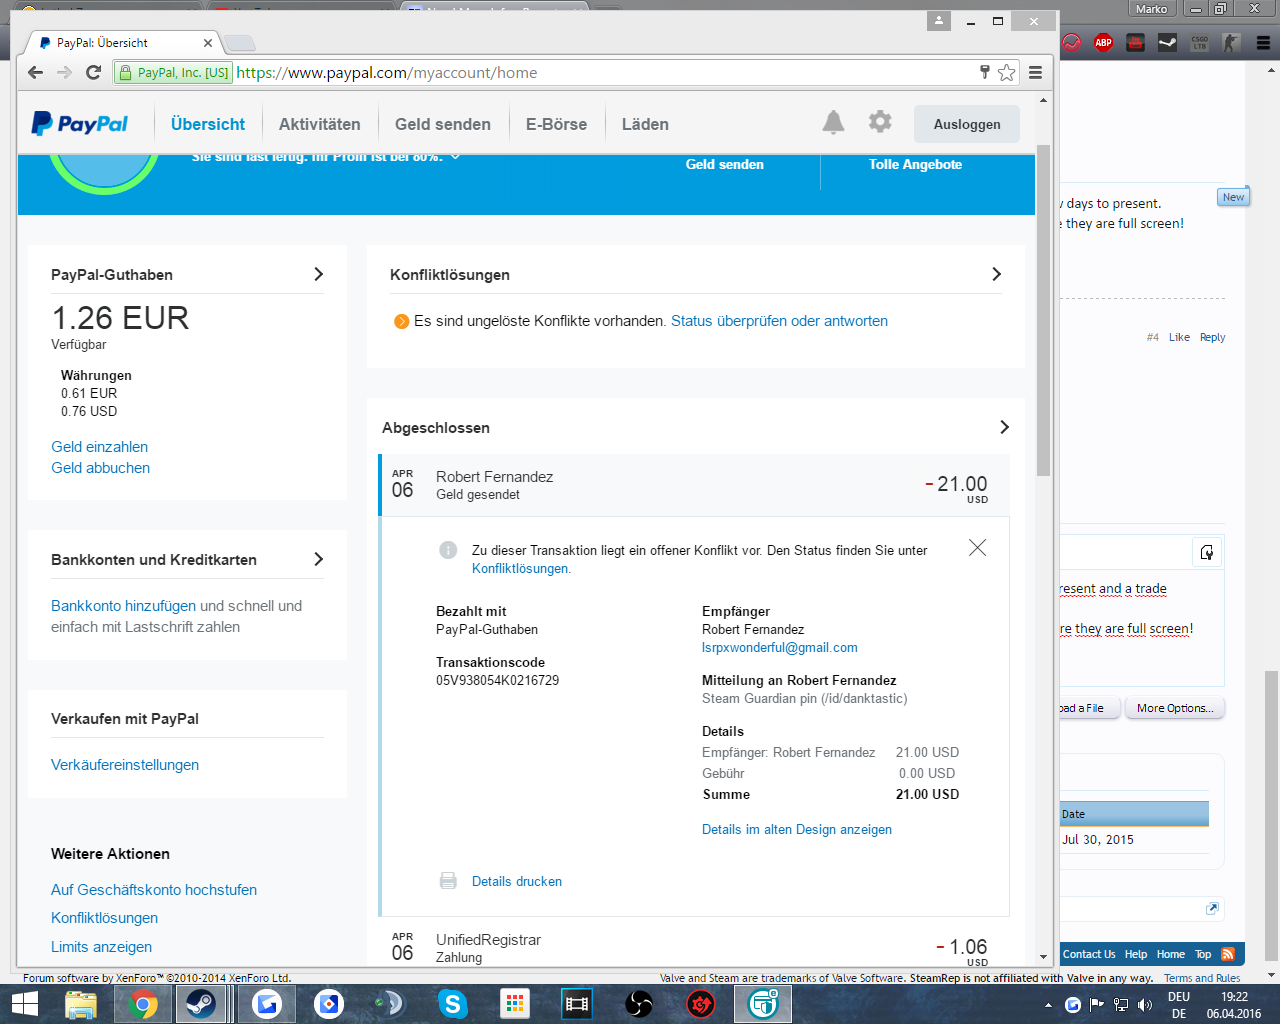Click the YouTube extension icon in background browser
The image size is (1280, 1024).
click(x=1135, y=42)
